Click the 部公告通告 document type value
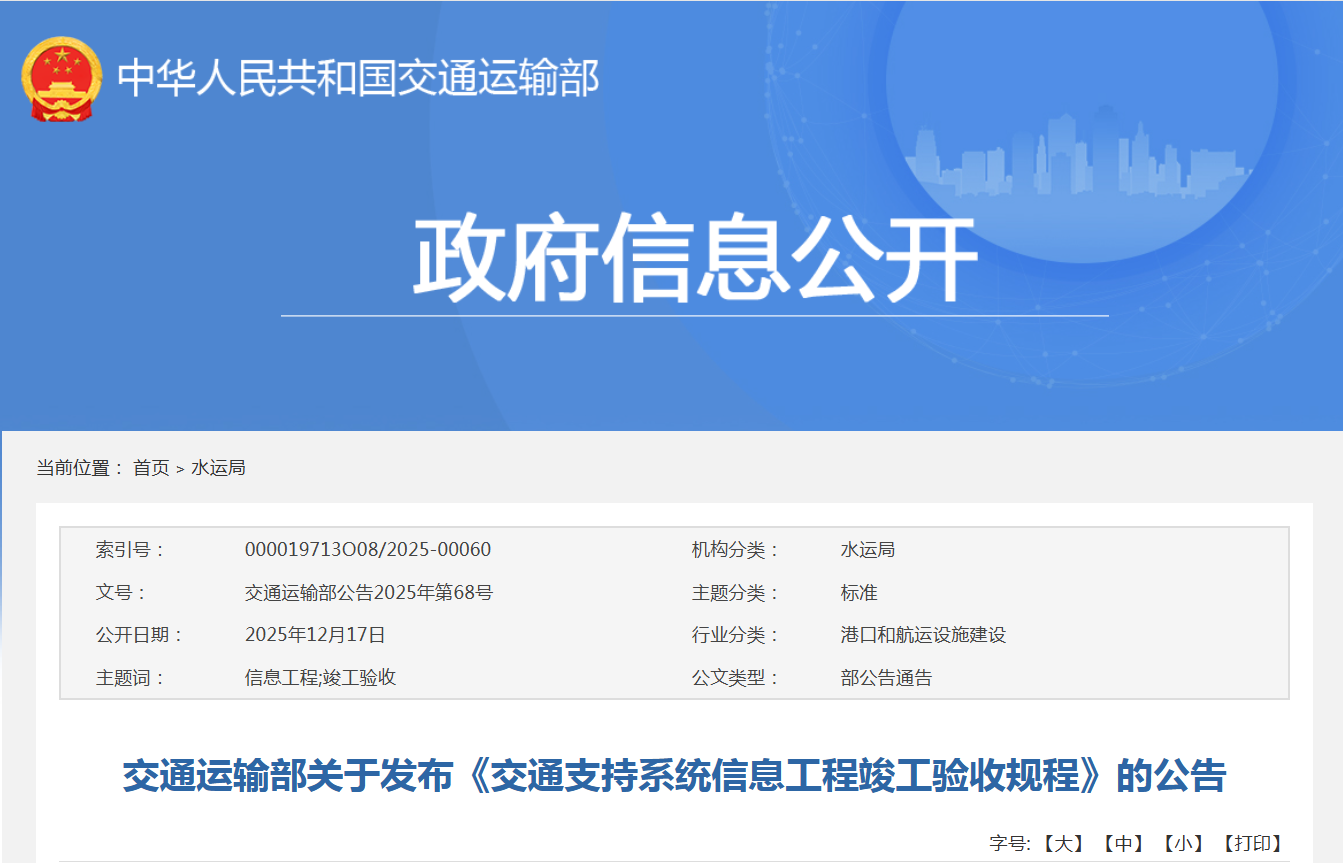The height and width of the screenshot is (863, 1343). (885, 678)
